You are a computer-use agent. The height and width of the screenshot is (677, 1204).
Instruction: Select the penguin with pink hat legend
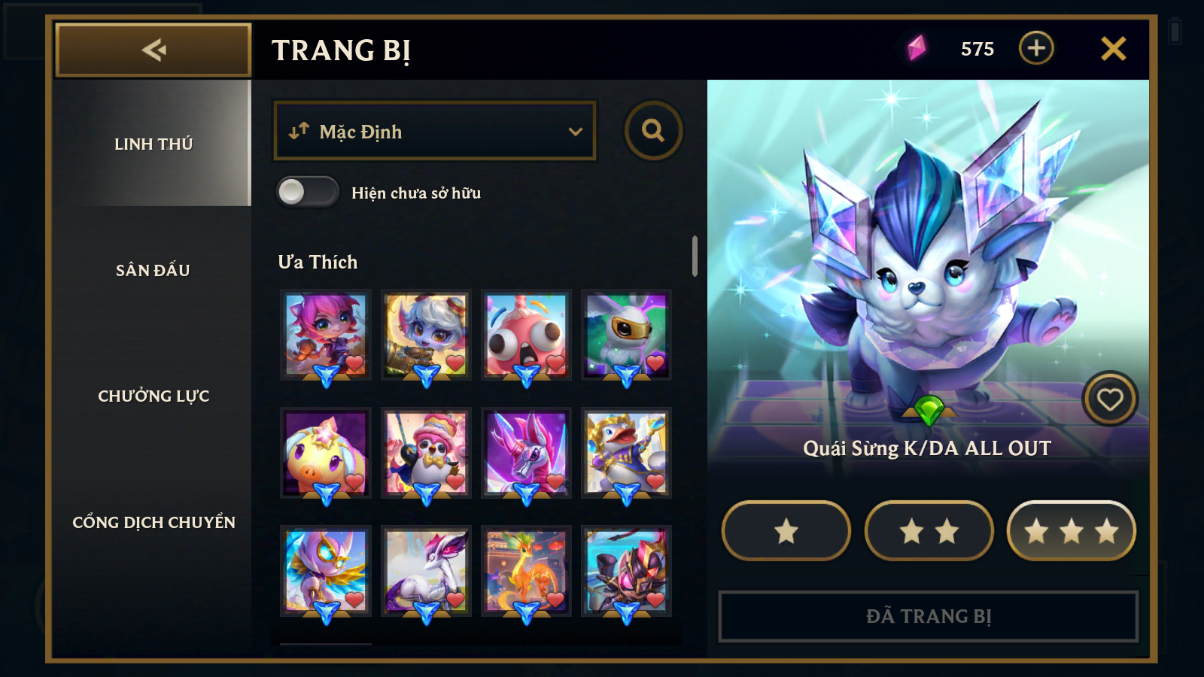pyautogui.click(x=426, y=453)
